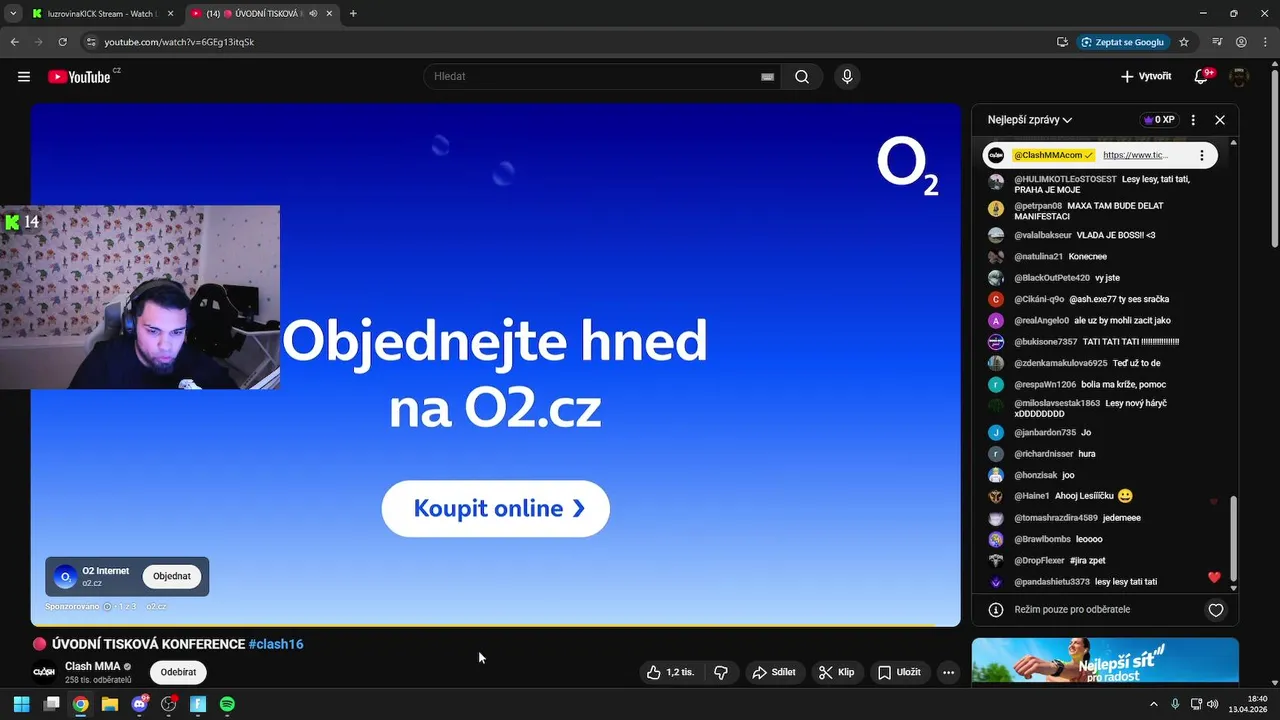Subscribe via the Odebírat button
This screenshot has height=720, width=1280.
pyautogui.click(x=178, y=672)
